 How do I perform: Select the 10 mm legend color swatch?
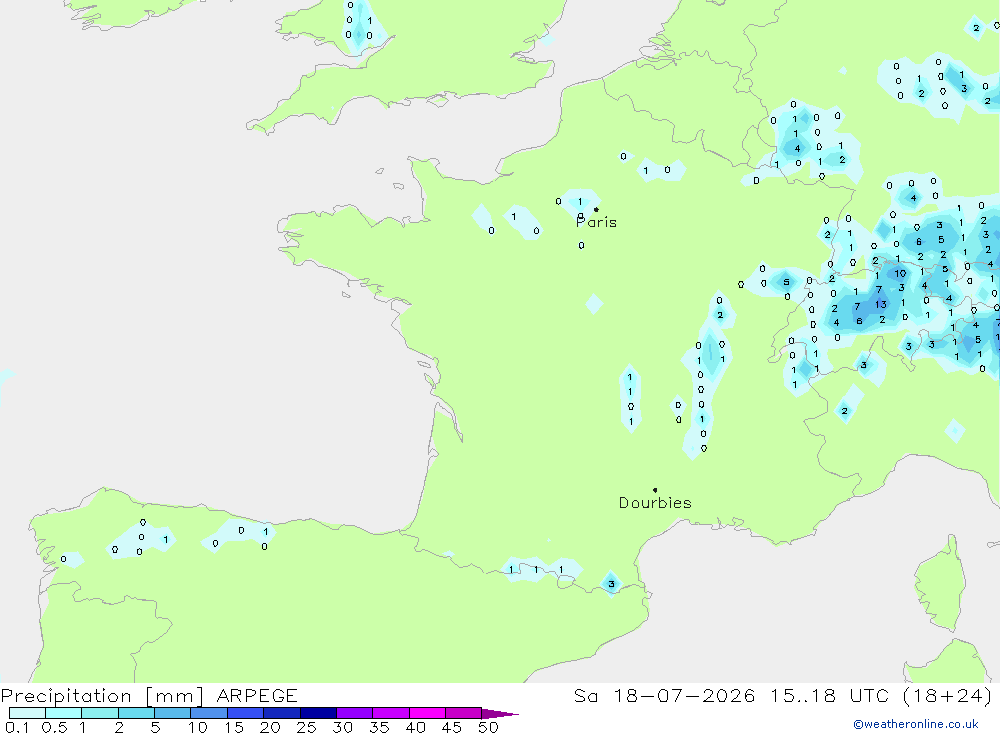point(209,713)
